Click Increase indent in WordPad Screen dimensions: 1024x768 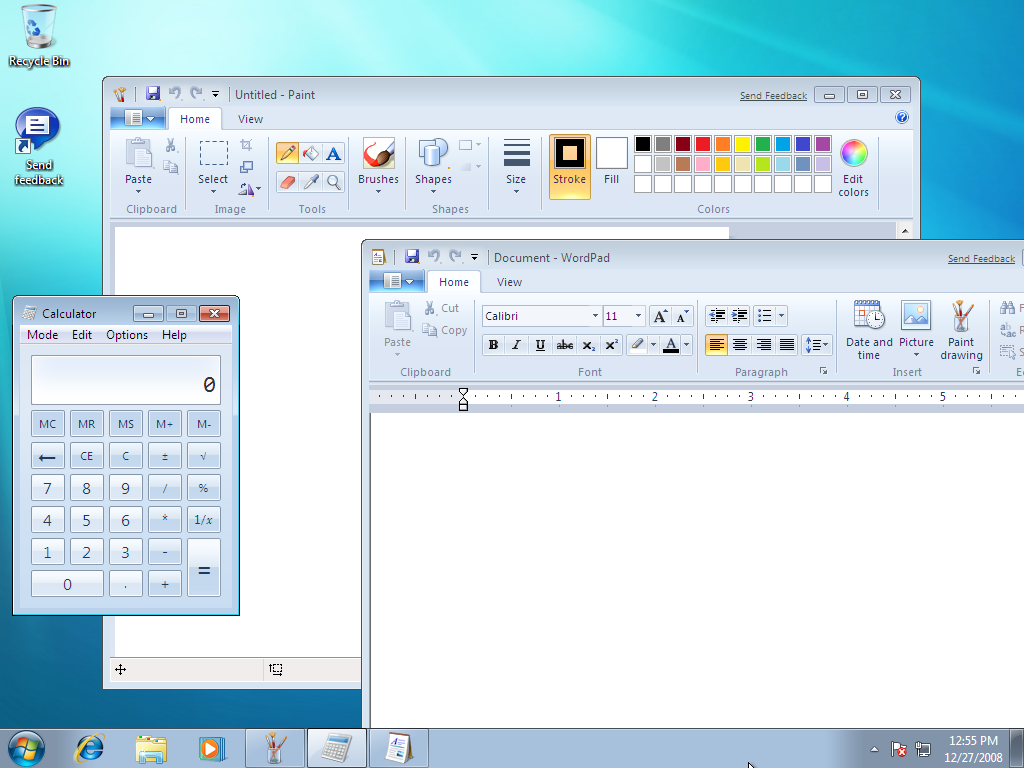[739, 316]
